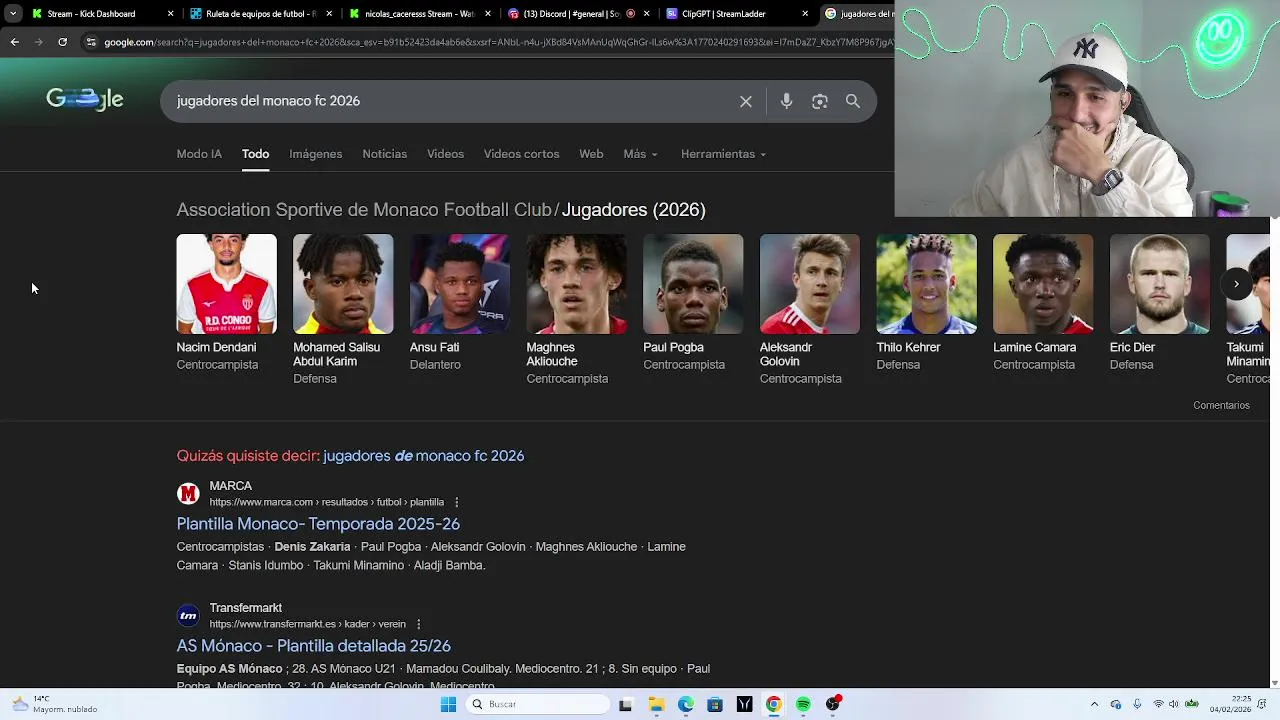The image size is (1280, 720).
Task: Start a voice search via the microphone icon
Action: (x=786, y=101)
